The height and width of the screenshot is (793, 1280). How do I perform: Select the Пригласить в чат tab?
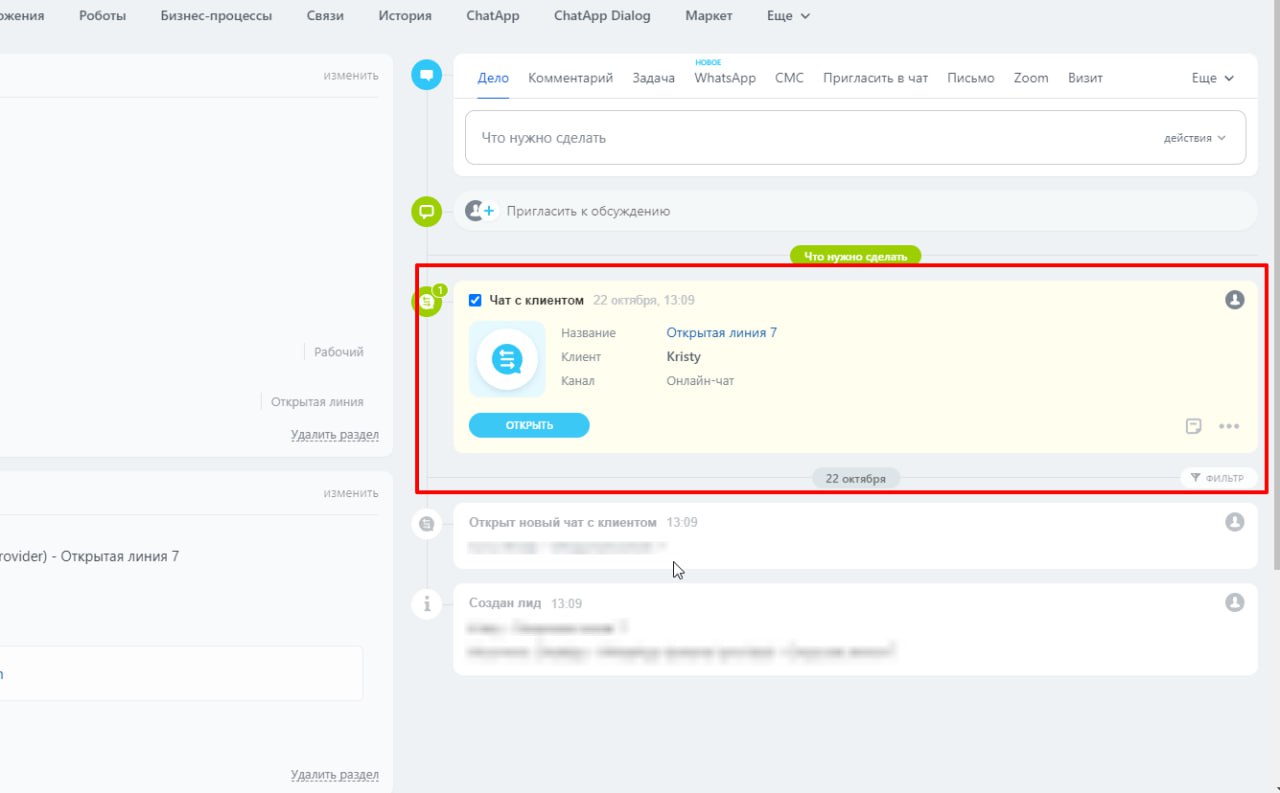876,78
